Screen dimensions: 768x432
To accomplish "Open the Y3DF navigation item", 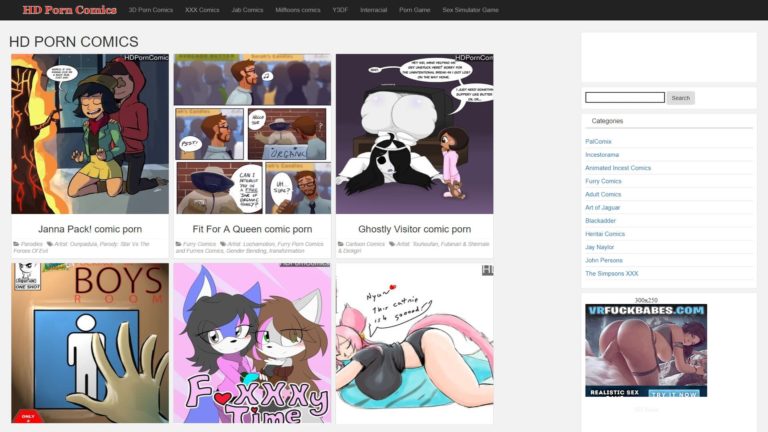I will pos(340,10).
